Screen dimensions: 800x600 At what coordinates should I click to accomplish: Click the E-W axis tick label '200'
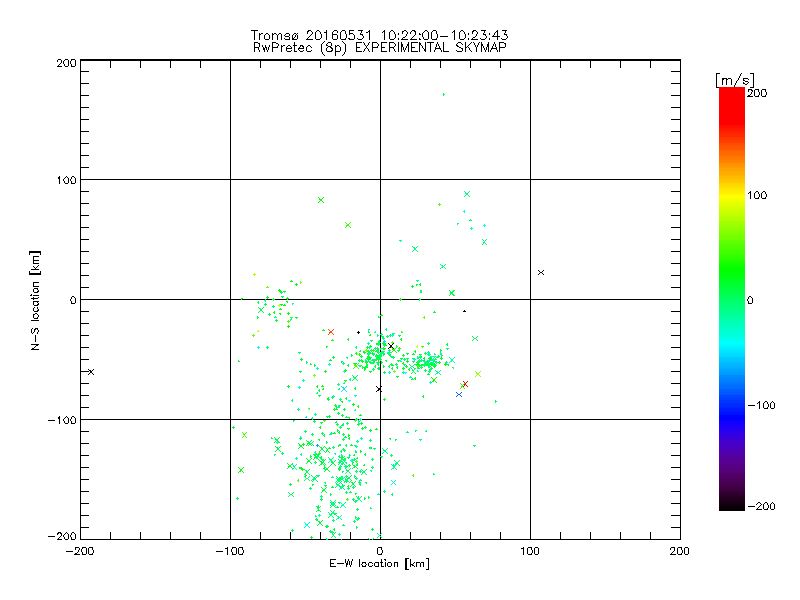[680, 551]
